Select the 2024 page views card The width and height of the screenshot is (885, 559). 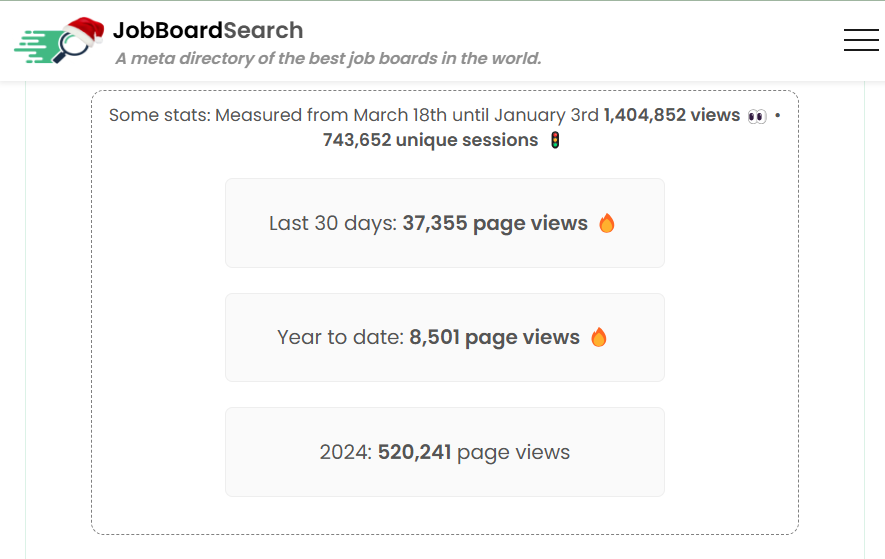click(445, 452)
